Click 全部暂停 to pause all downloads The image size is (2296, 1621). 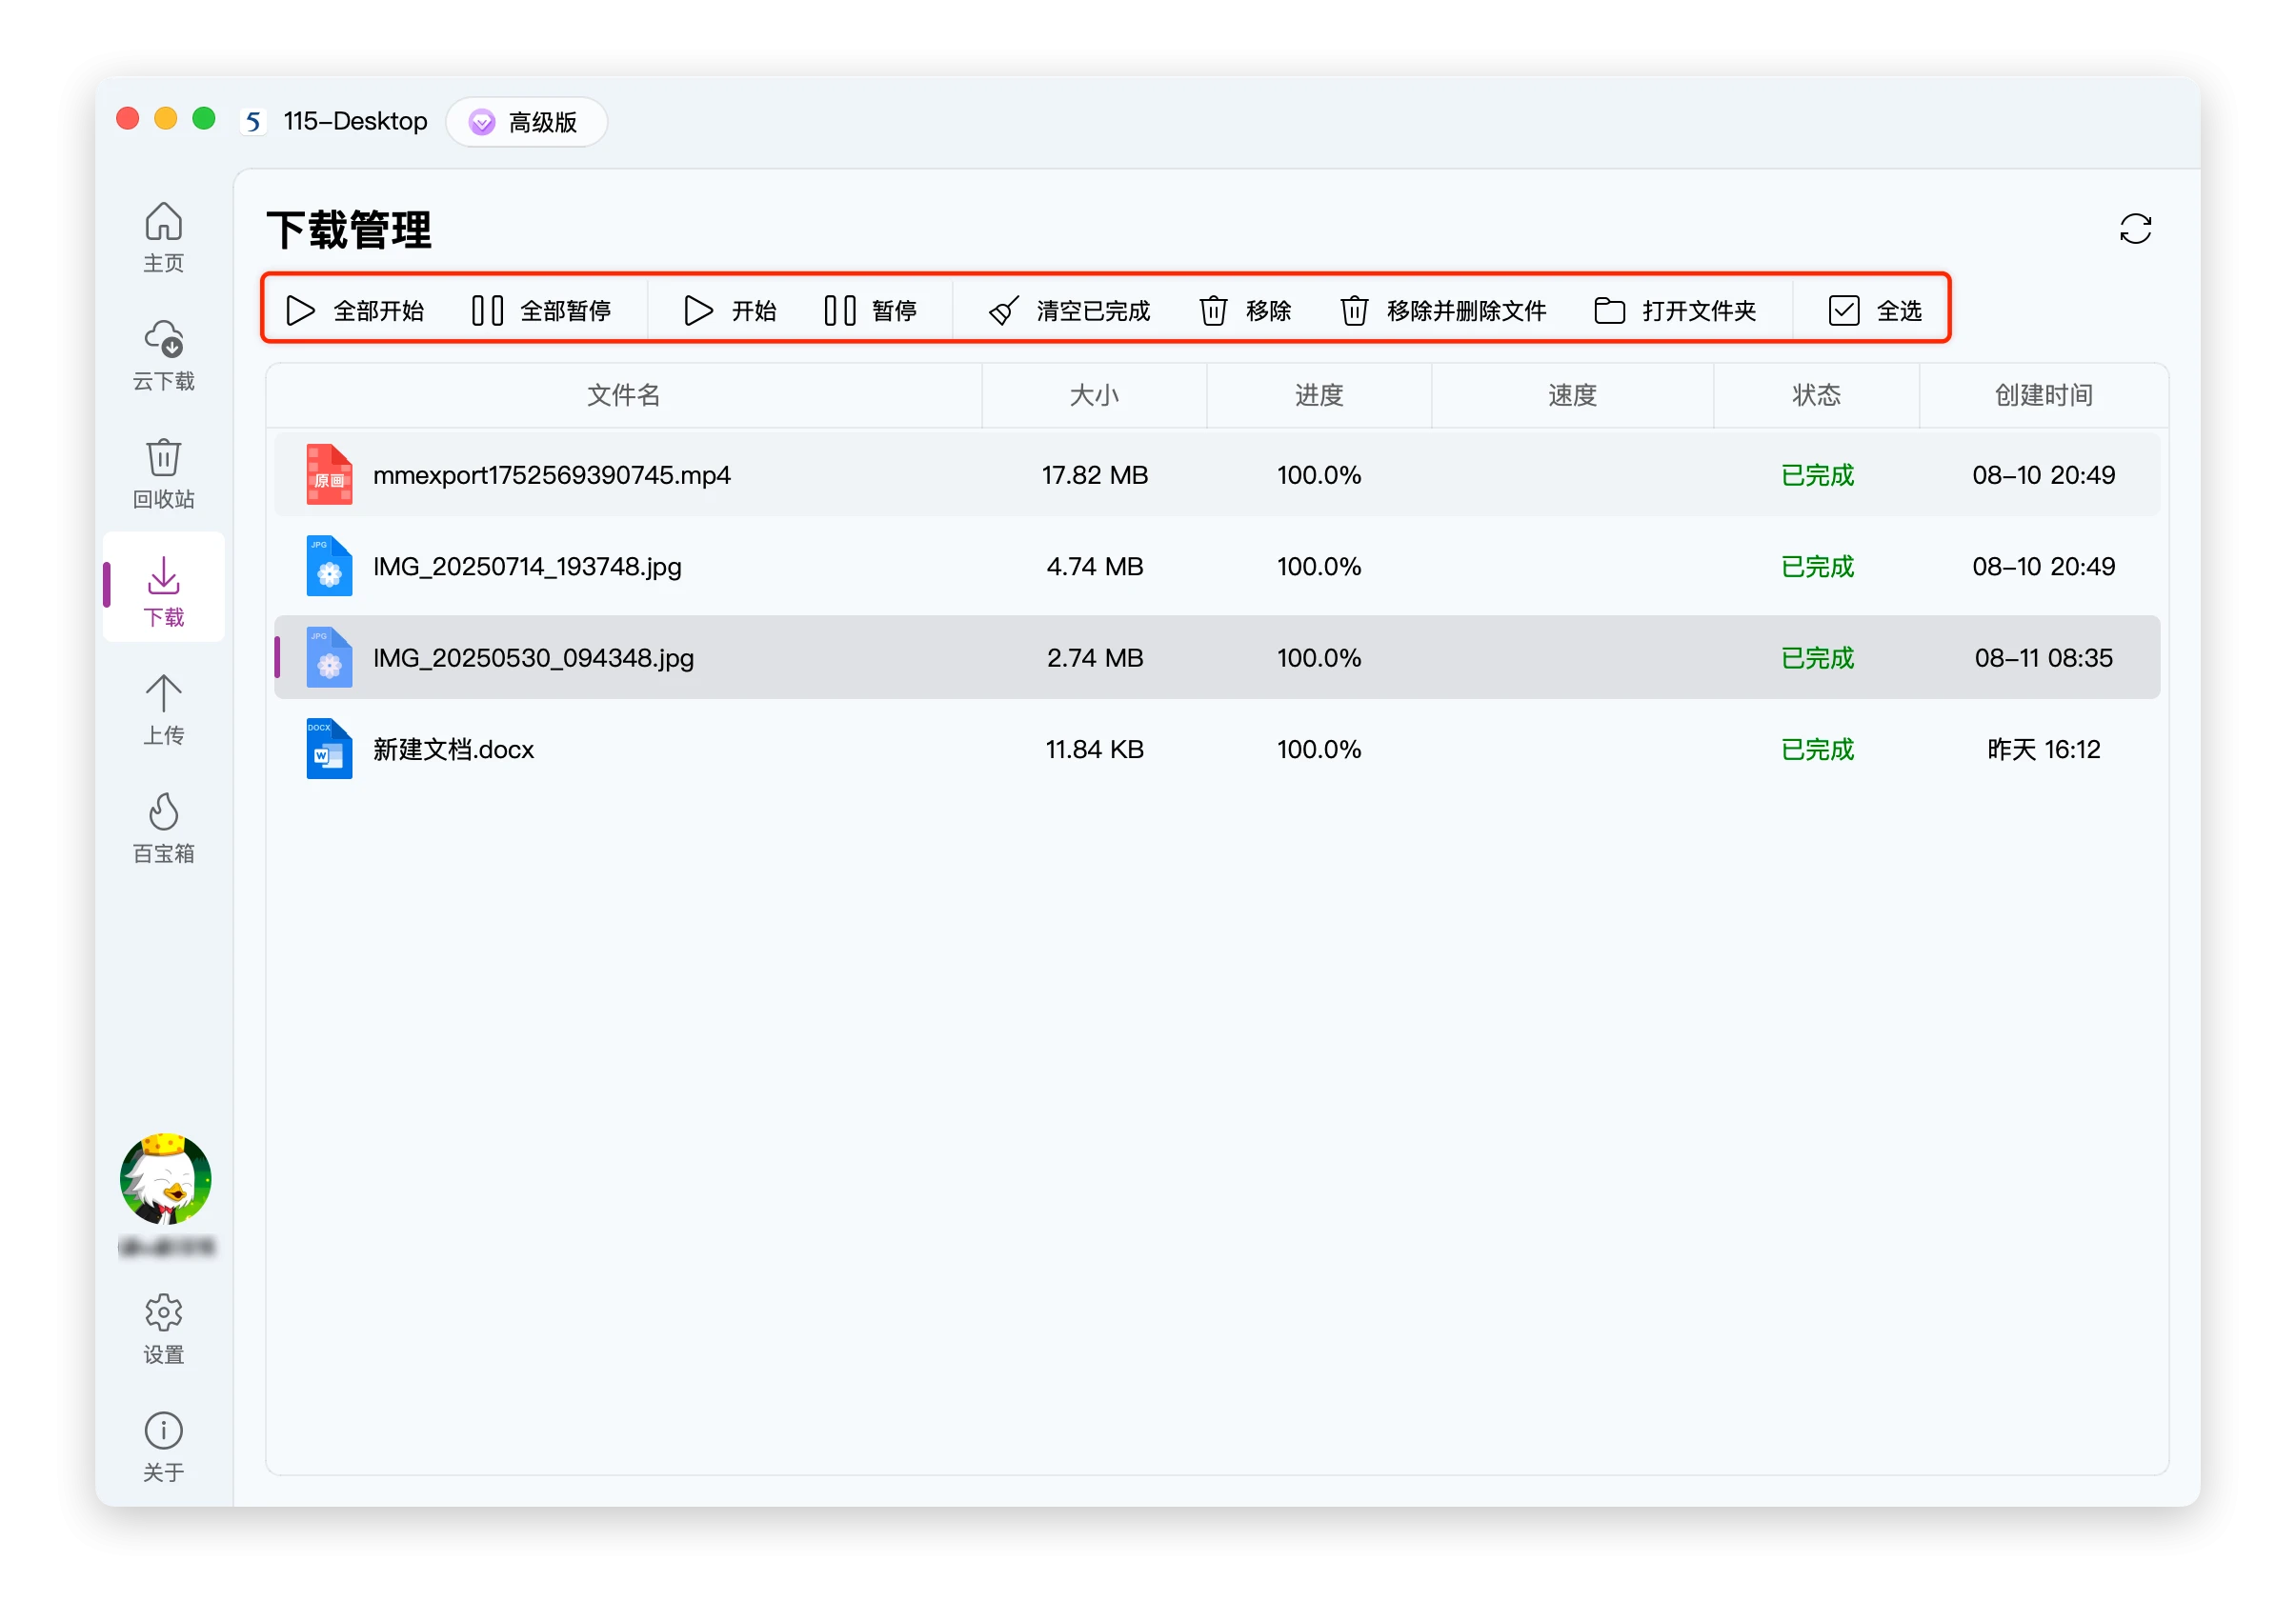pos(541,311)
